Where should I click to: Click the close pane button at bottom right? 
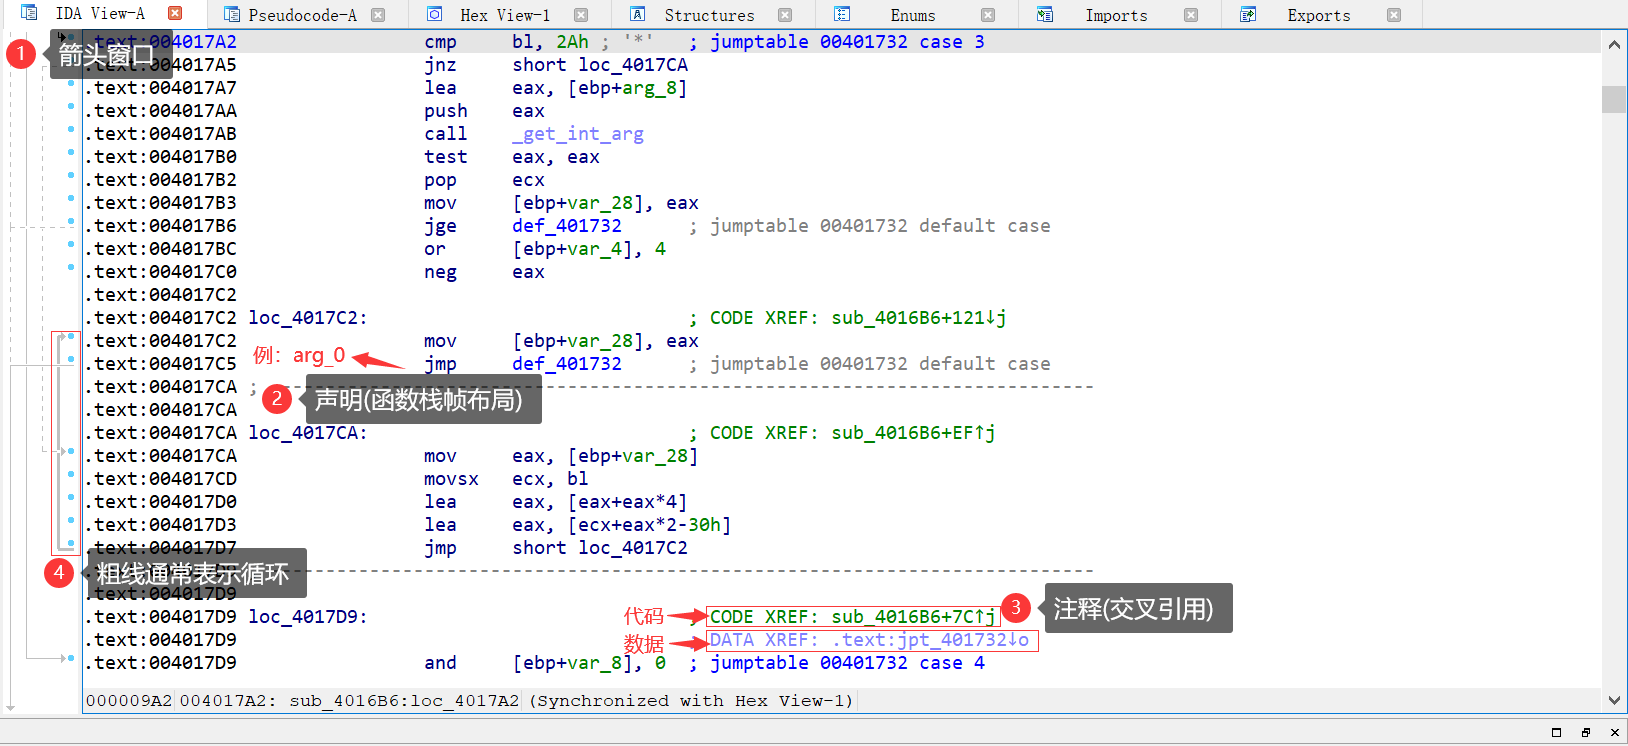[x=1614, y=732]
